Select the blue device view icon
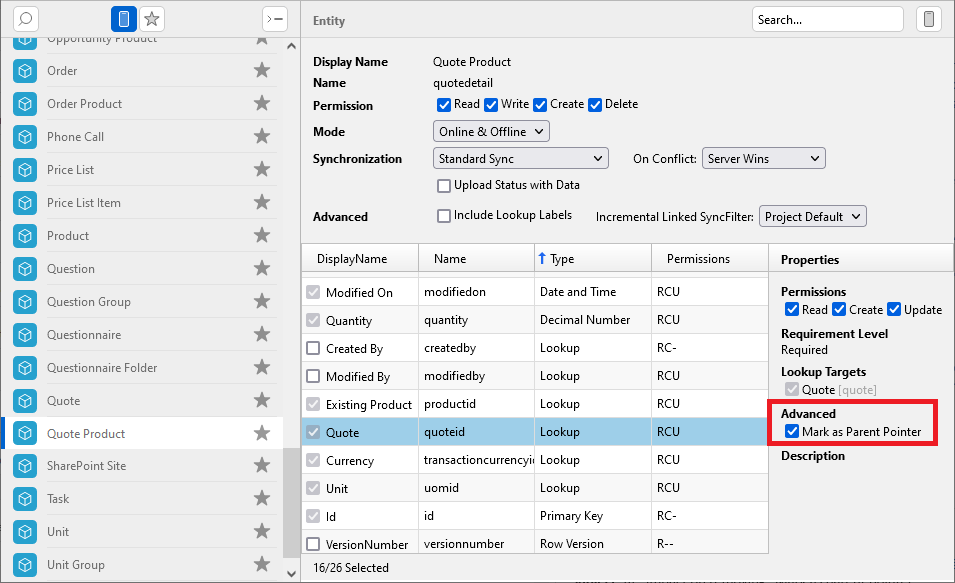The height and width of the screenshot is (583, 955). tap(124, 19)
